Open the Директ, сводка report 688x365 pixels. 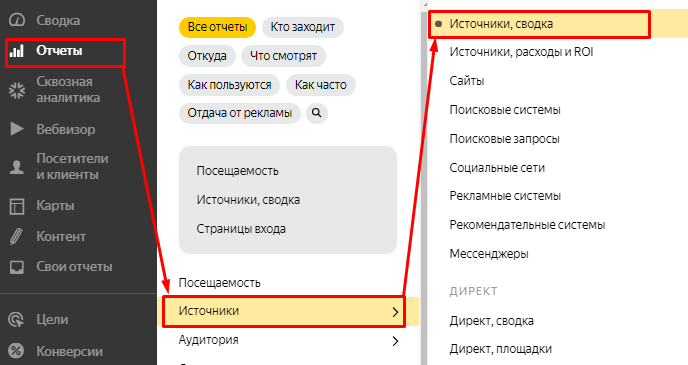pos(491,321)
